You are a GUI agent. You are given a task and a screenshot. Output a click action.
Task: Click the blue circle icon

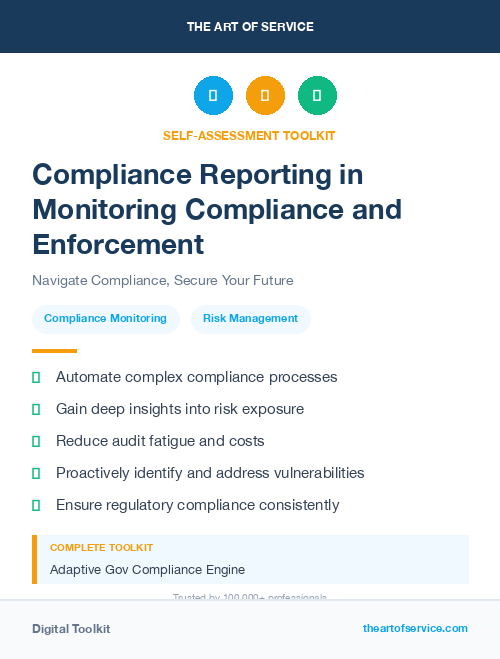(213, 95)
